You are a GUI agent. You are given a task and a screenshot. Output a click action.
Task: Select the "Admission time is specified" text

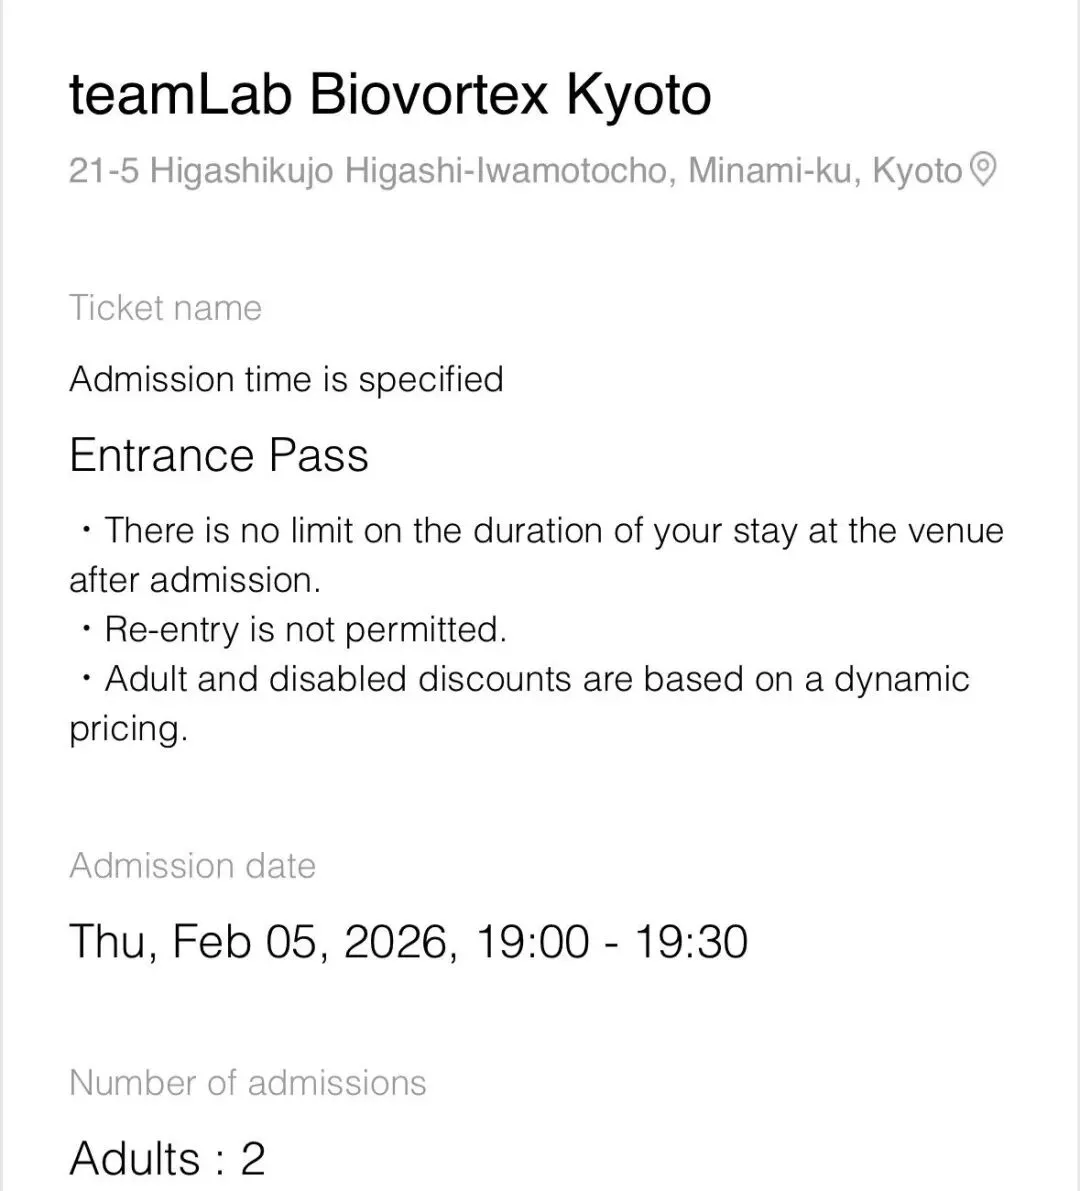(286, 380)
